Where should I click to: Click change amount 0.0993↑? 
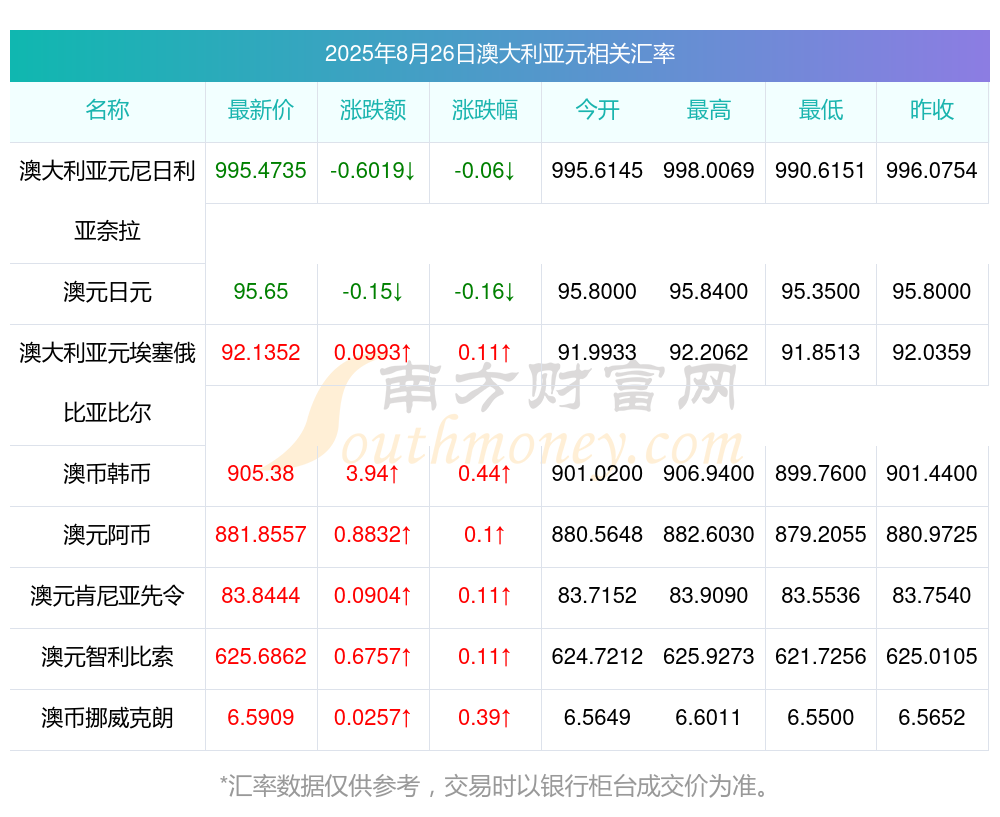pos(373,353)
